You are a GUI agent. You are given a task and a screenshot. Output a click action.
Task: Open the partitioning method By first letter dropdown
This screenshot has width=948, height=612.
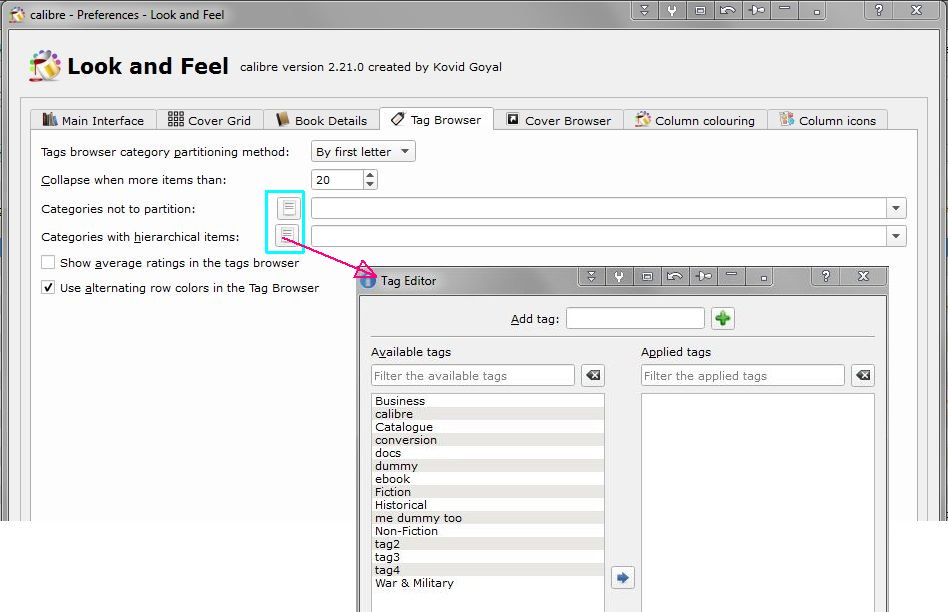pyautogui.click(x=363, y=151)
